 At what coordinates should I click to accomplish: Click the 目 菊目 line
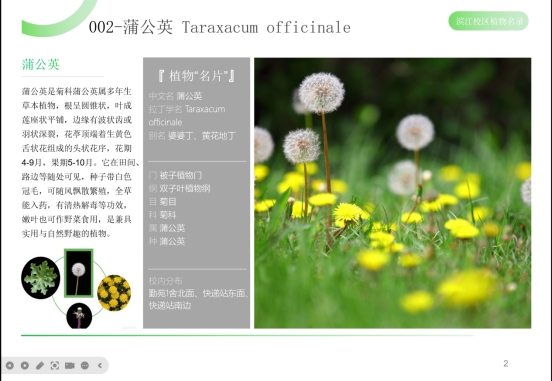pos(163,202)
